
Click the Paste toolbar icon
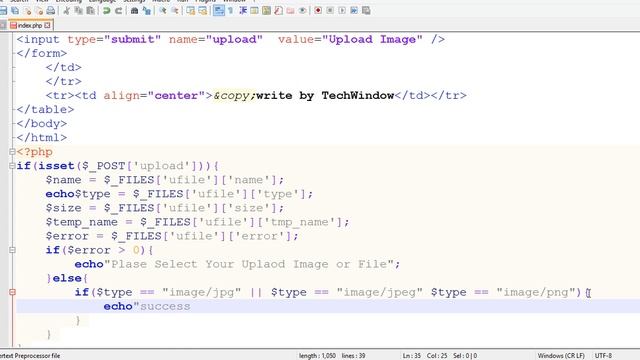90,11
